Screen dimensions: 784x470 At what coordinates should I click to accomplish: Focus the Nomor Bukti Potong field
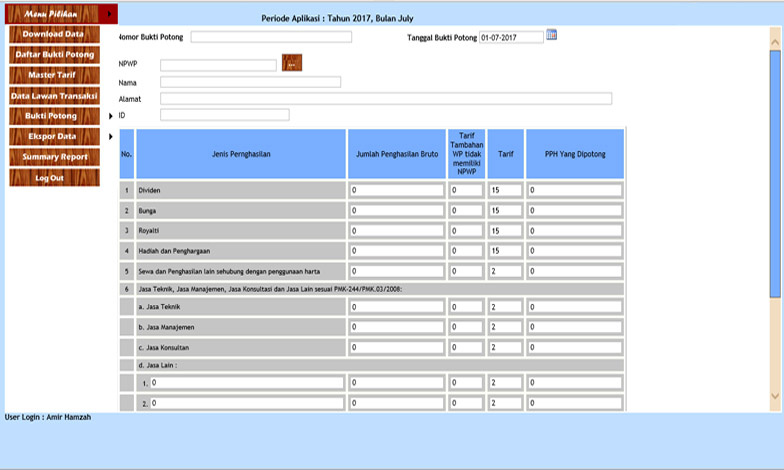click(271, 37)
